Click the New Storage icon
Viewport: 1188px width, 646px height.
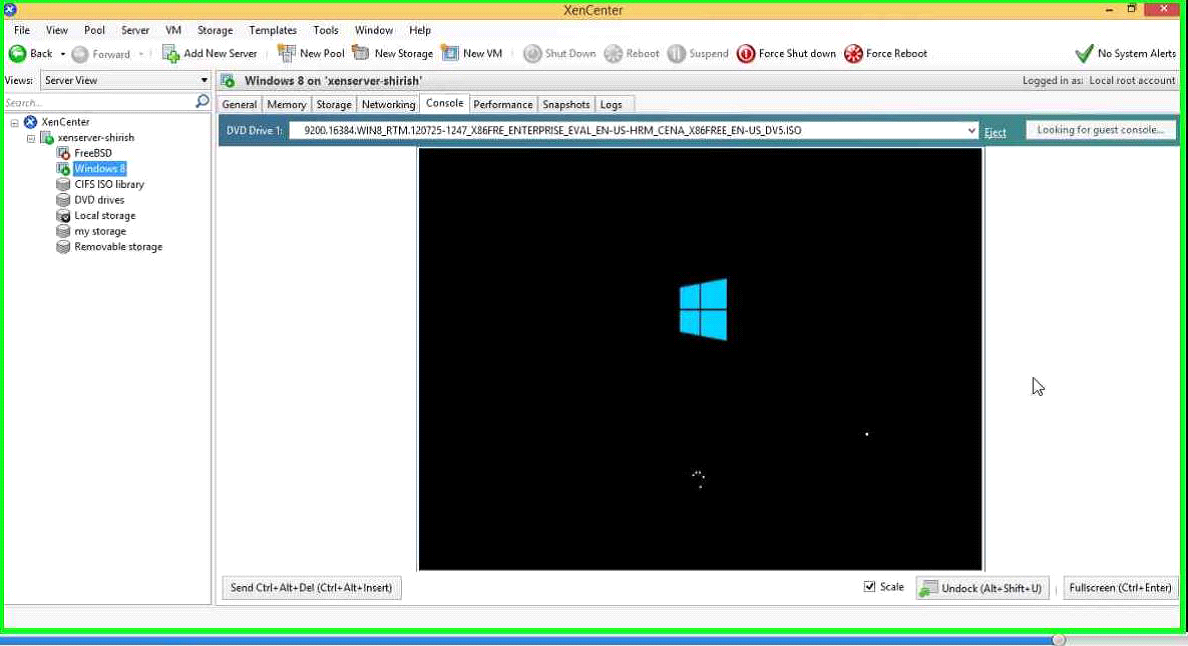coord(361,54)
